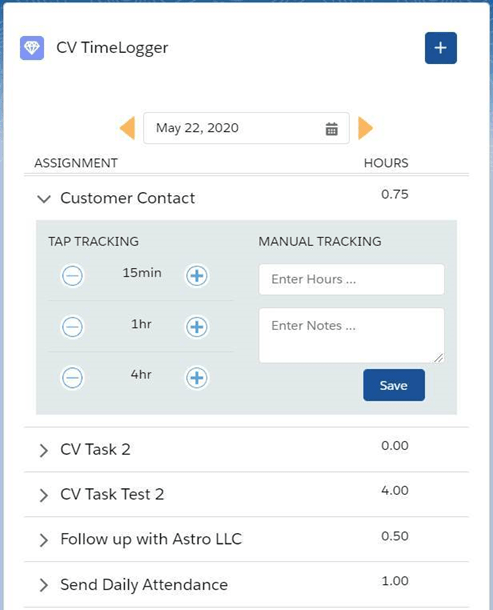The image size is (493, 610).
Task: Subtract 4hr with the minus icon
Action: point(72,378)
